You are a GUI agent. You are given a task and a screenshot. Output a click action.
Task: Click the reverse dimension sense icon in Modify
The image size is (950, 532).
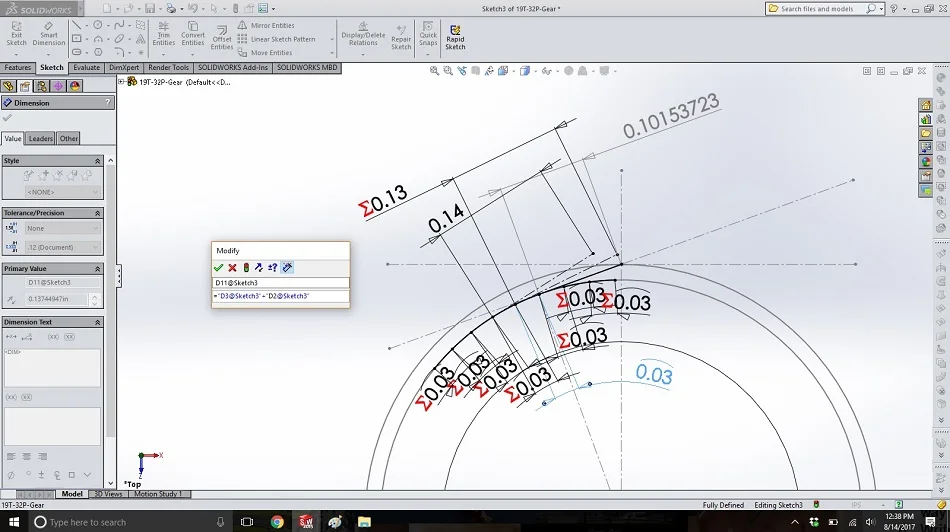pyautogui.click(x=259, y=267)
